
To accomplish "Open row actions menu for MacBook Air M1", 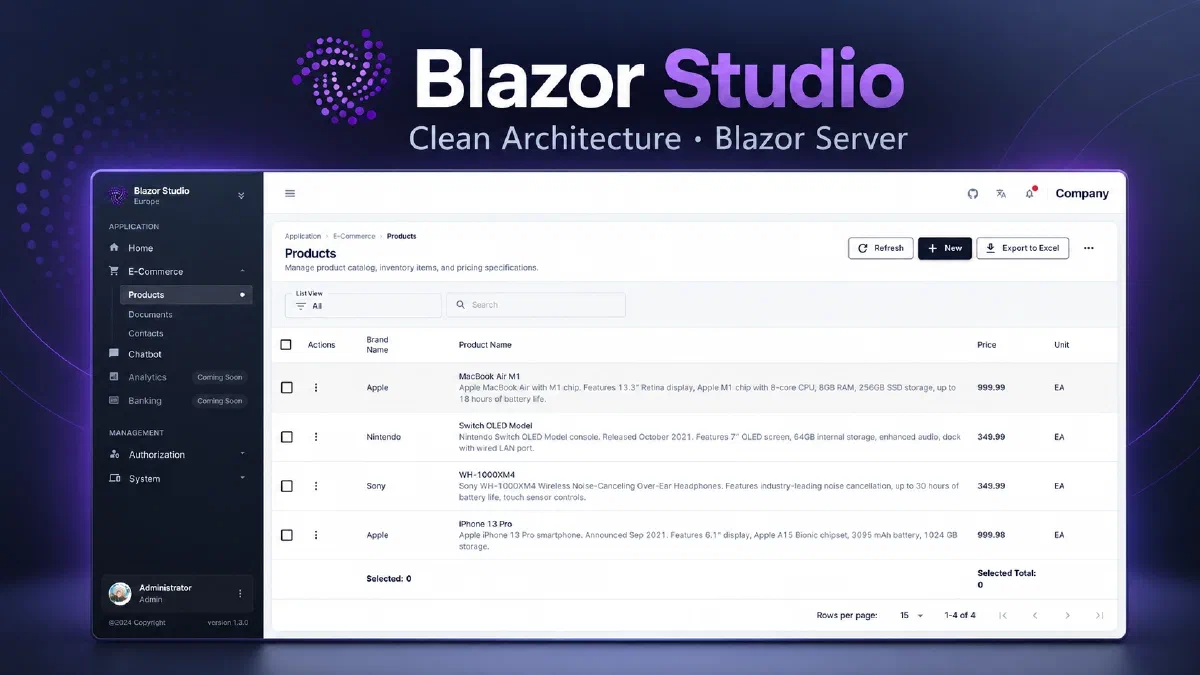I will point(316,388).
